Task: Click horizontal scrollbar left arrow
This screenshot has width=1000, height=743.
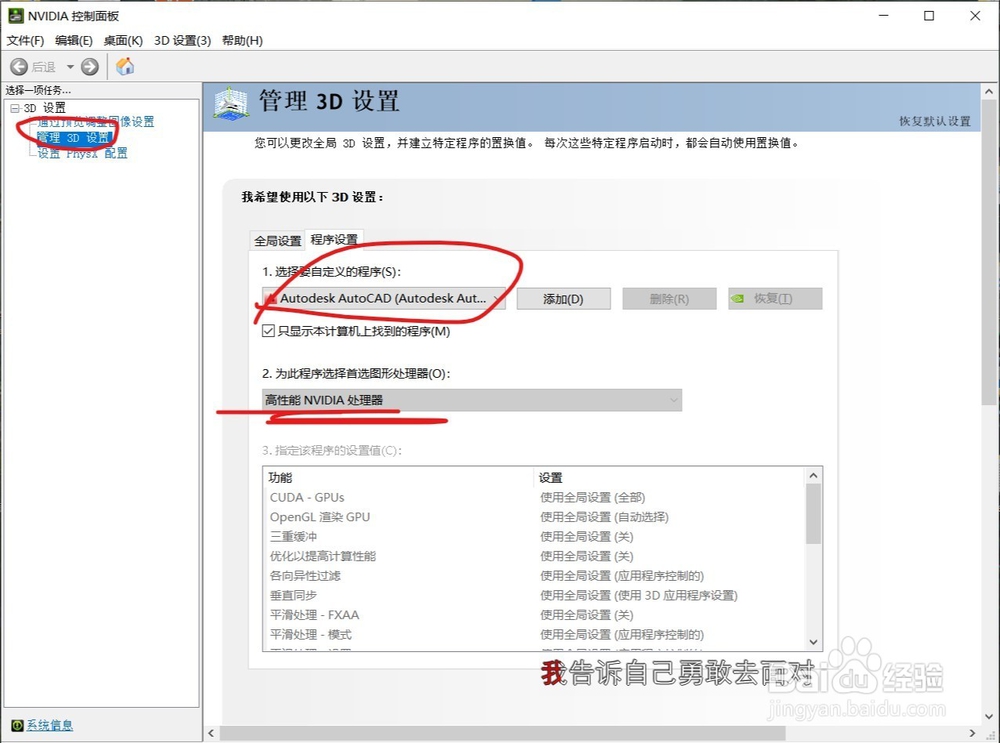Action: 211,733
